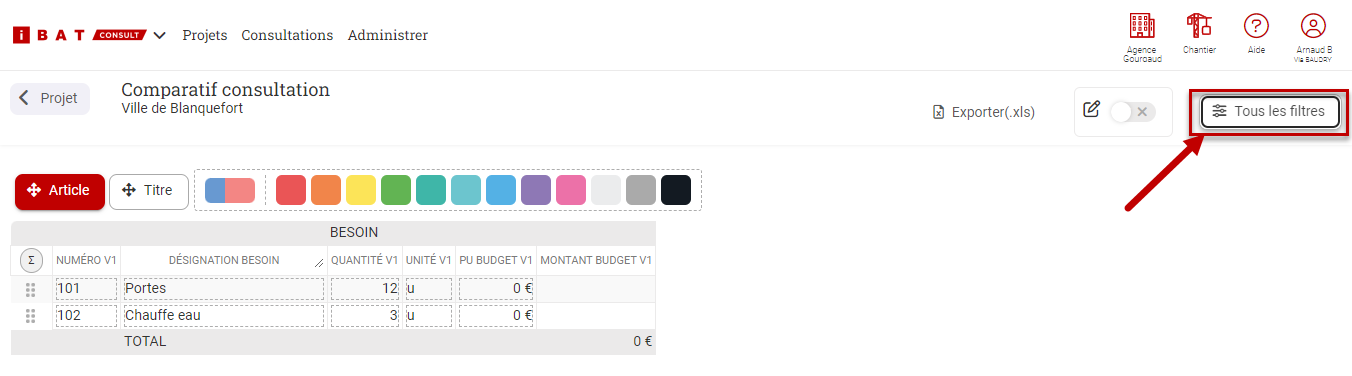Open the Aide help icon
1352x376 pixels.
(x=1256, y=26)
